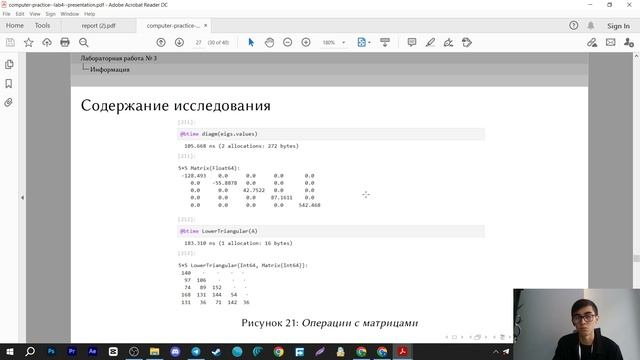Activate the selection arrow tool
Viewport: 640px width, 360px height.
(251, 42)
